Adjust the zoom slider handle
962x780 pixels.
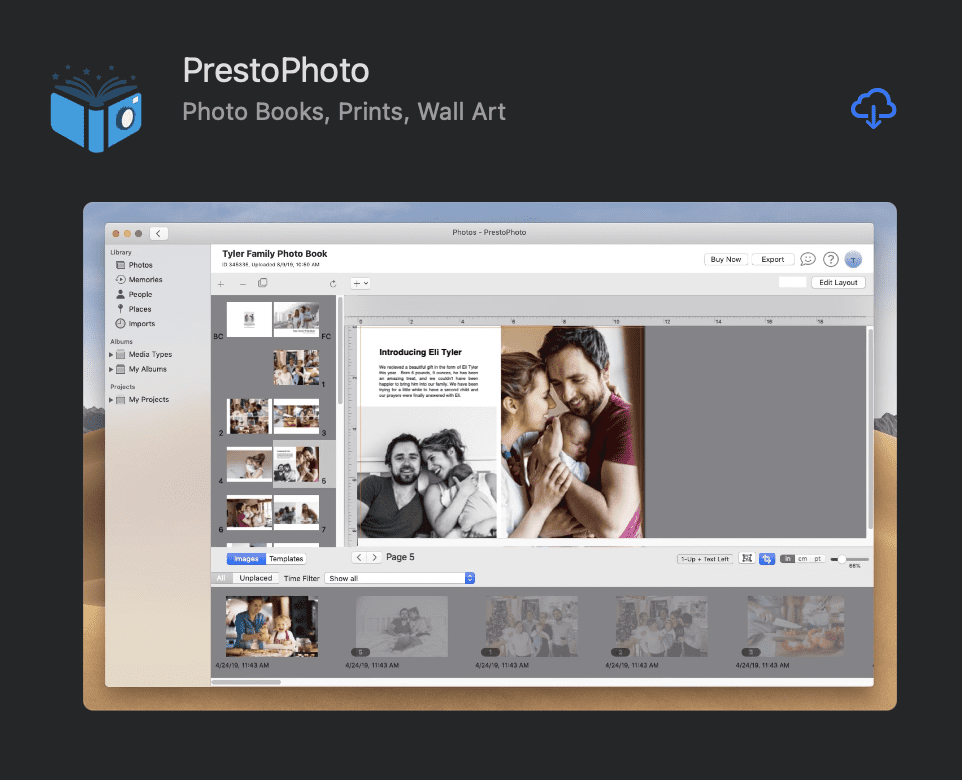pyautogui.click(x=842, y=559)
